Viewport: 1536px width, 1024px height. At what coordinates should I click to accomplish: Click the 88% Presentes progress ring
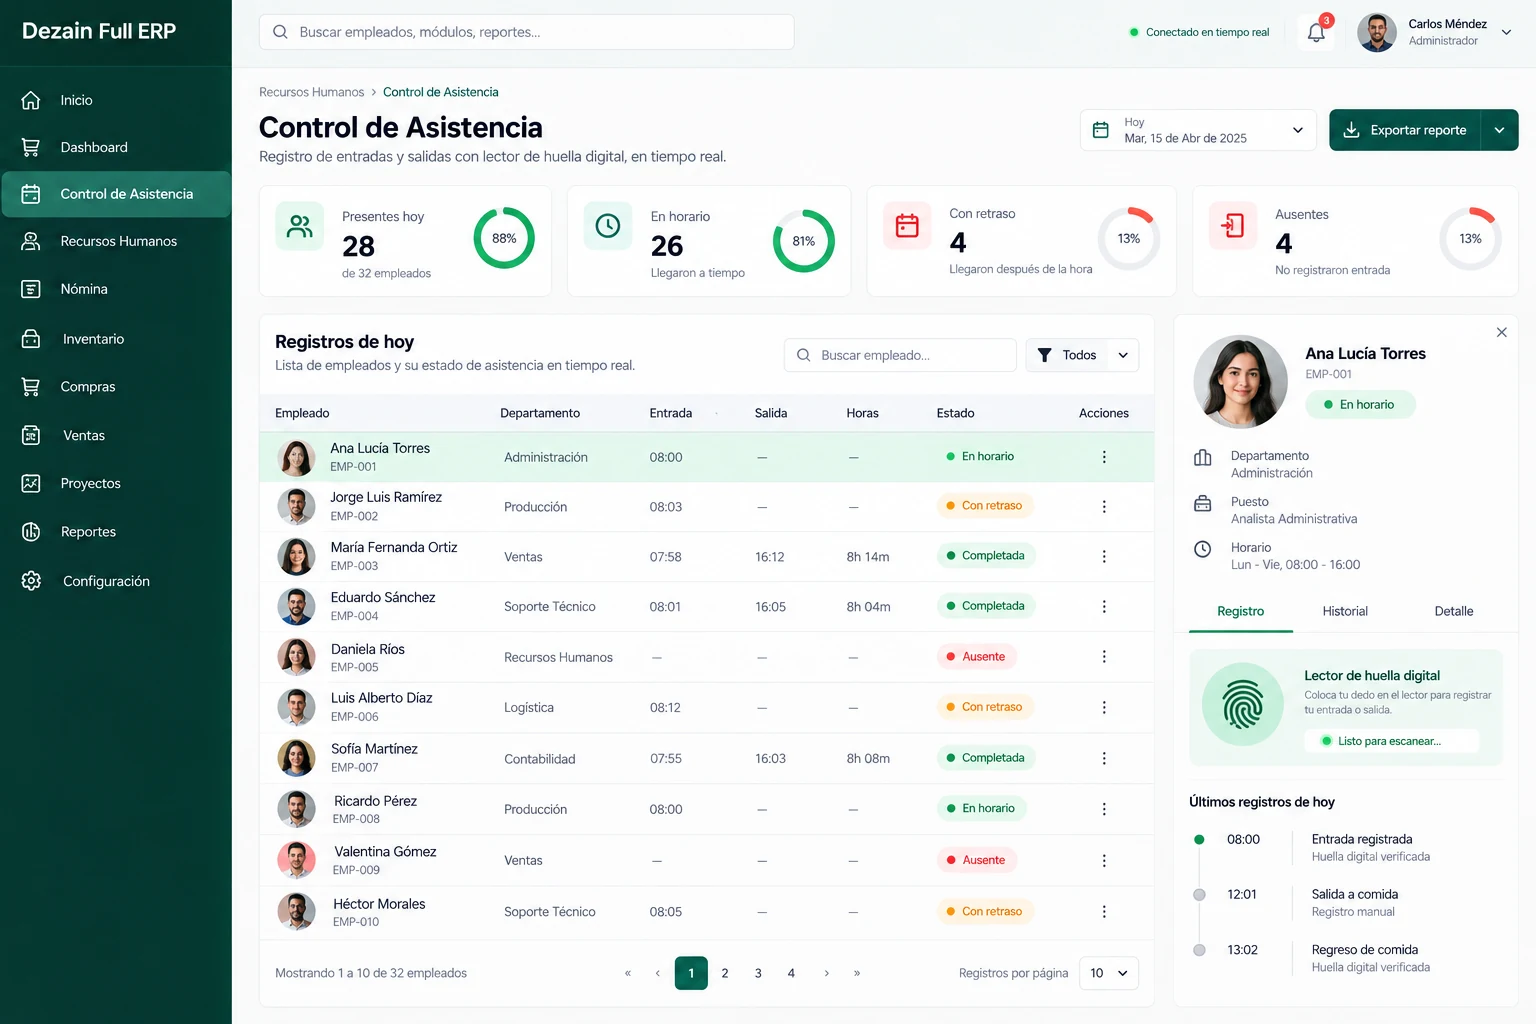504,238
